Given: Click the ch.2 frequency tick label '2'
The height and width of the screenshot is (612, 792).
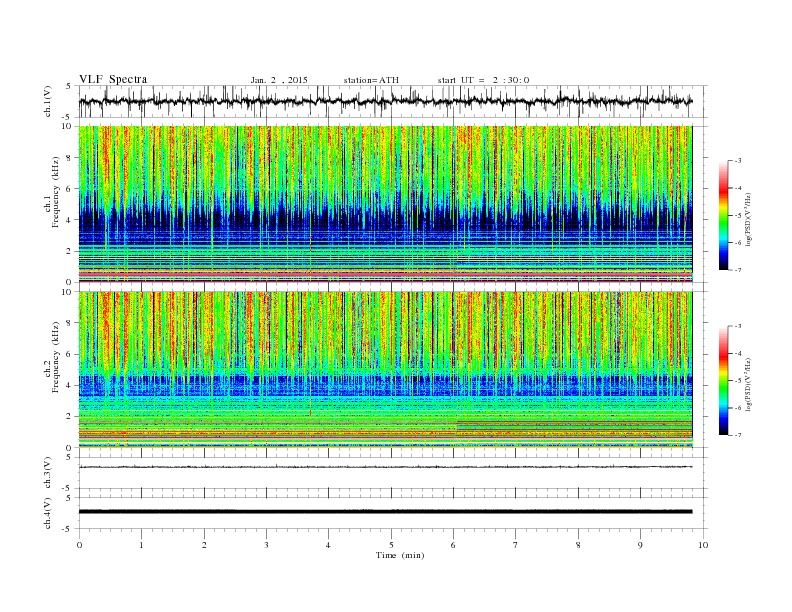Looking at the screenshot, I should [70, 417].
